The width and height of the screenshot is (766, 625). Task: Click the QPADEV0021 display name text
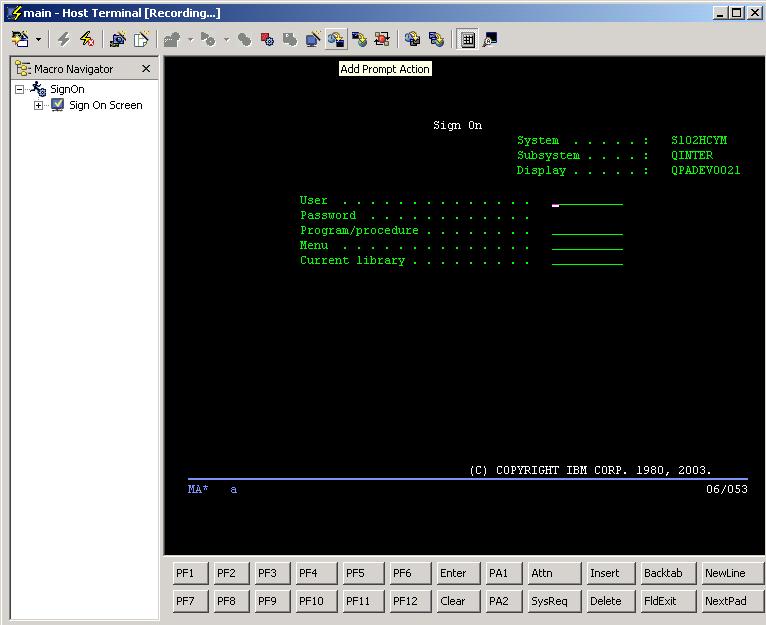[x=705, y=170]
